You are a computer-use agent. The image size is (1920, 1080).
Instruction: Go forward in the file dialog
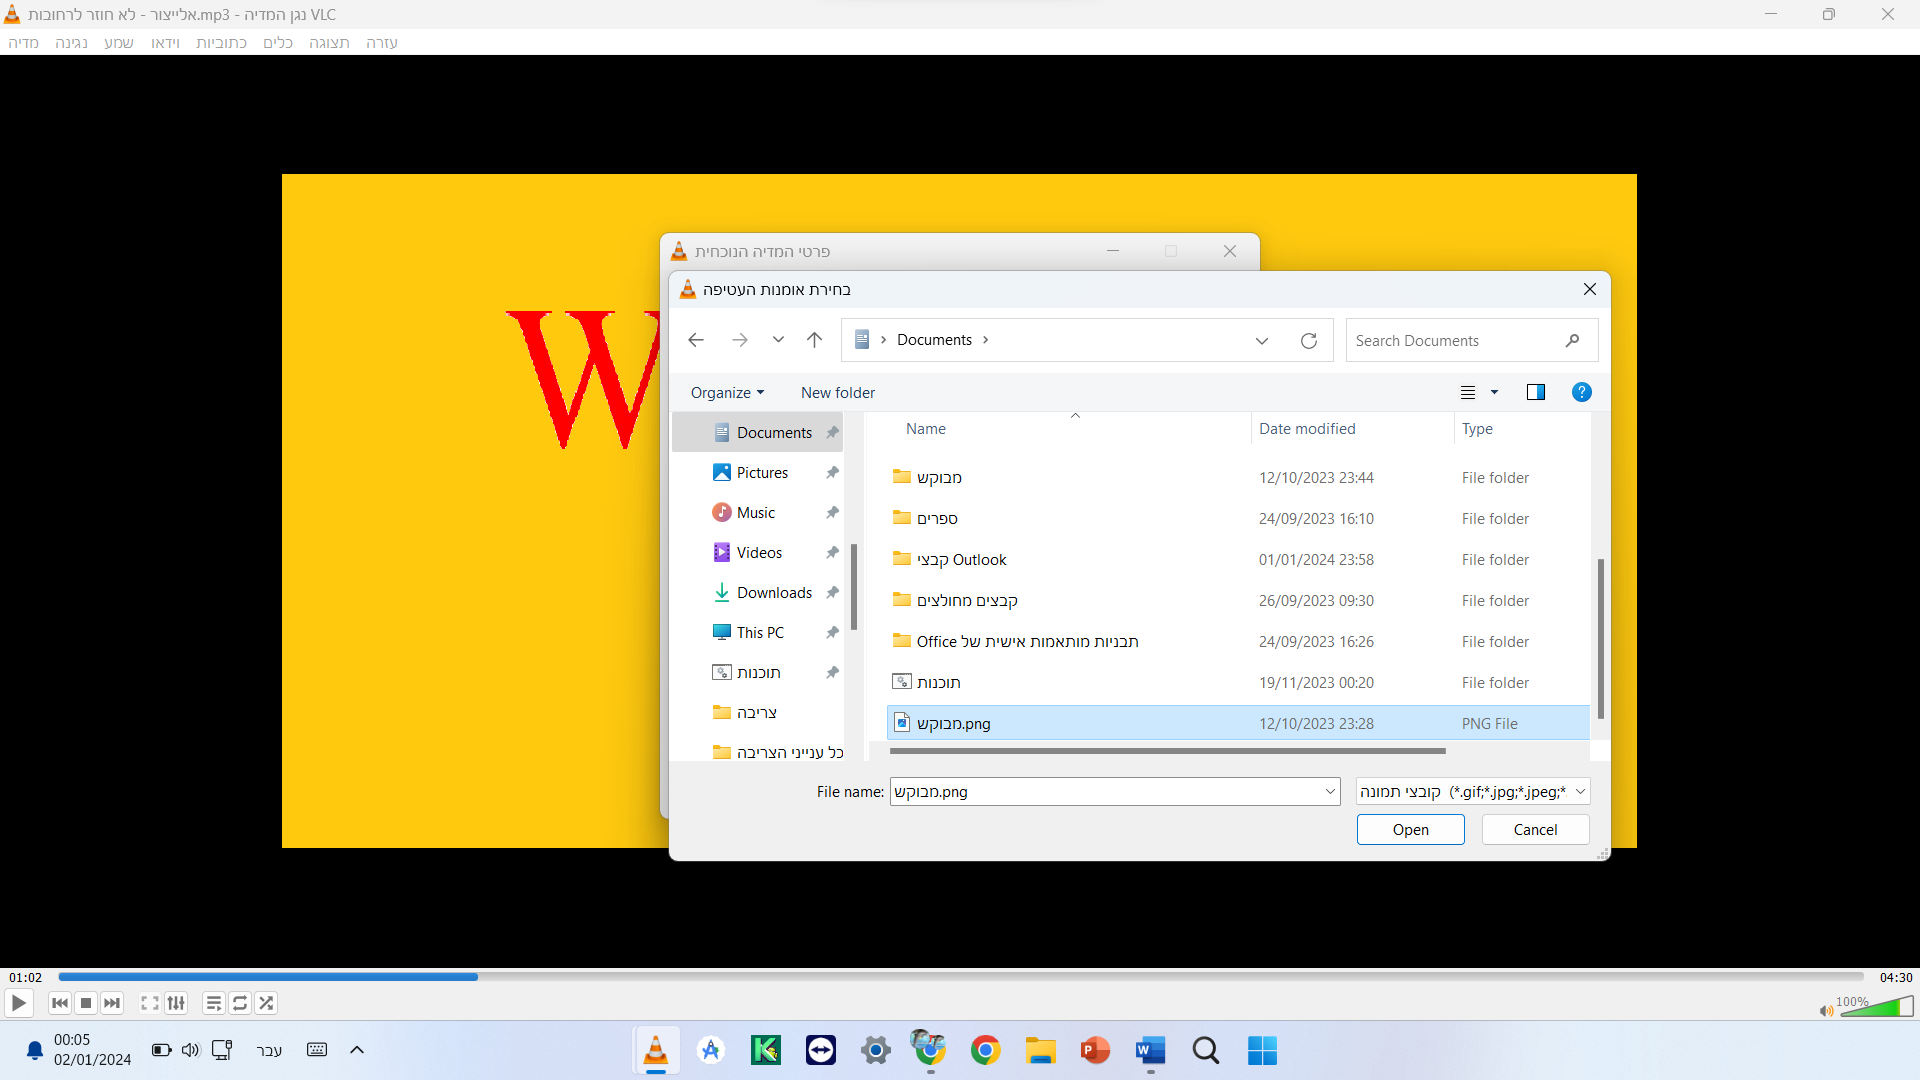(740, 340)
